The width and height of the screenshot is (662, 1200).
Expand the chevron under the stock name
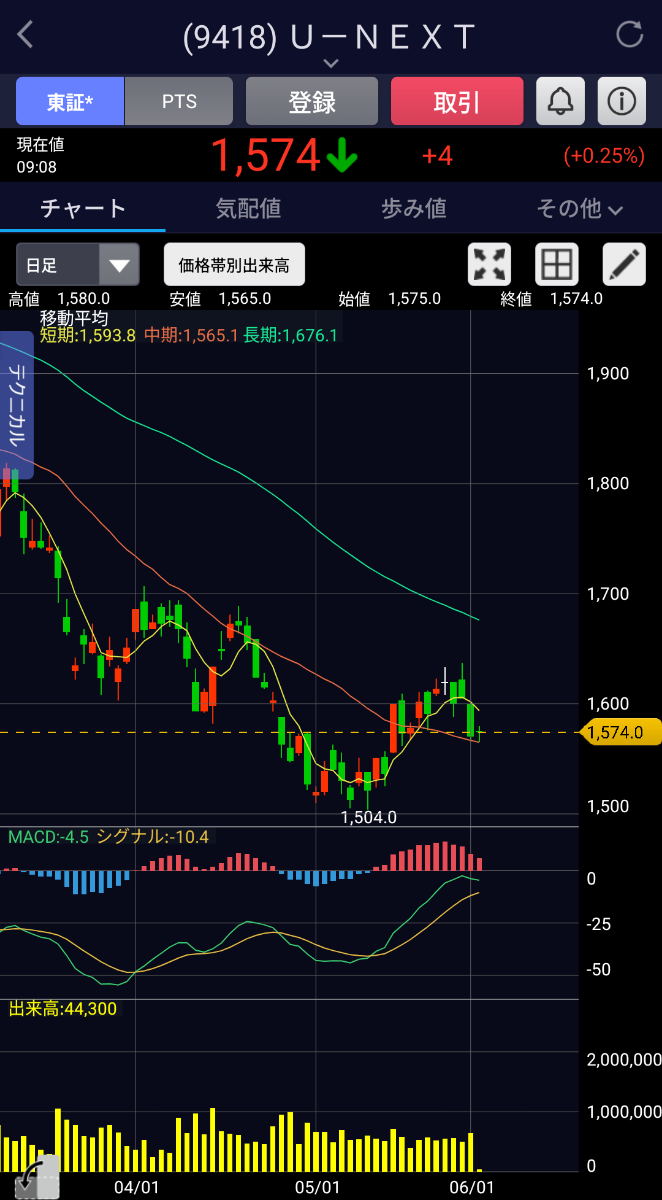tap(331, 63)
